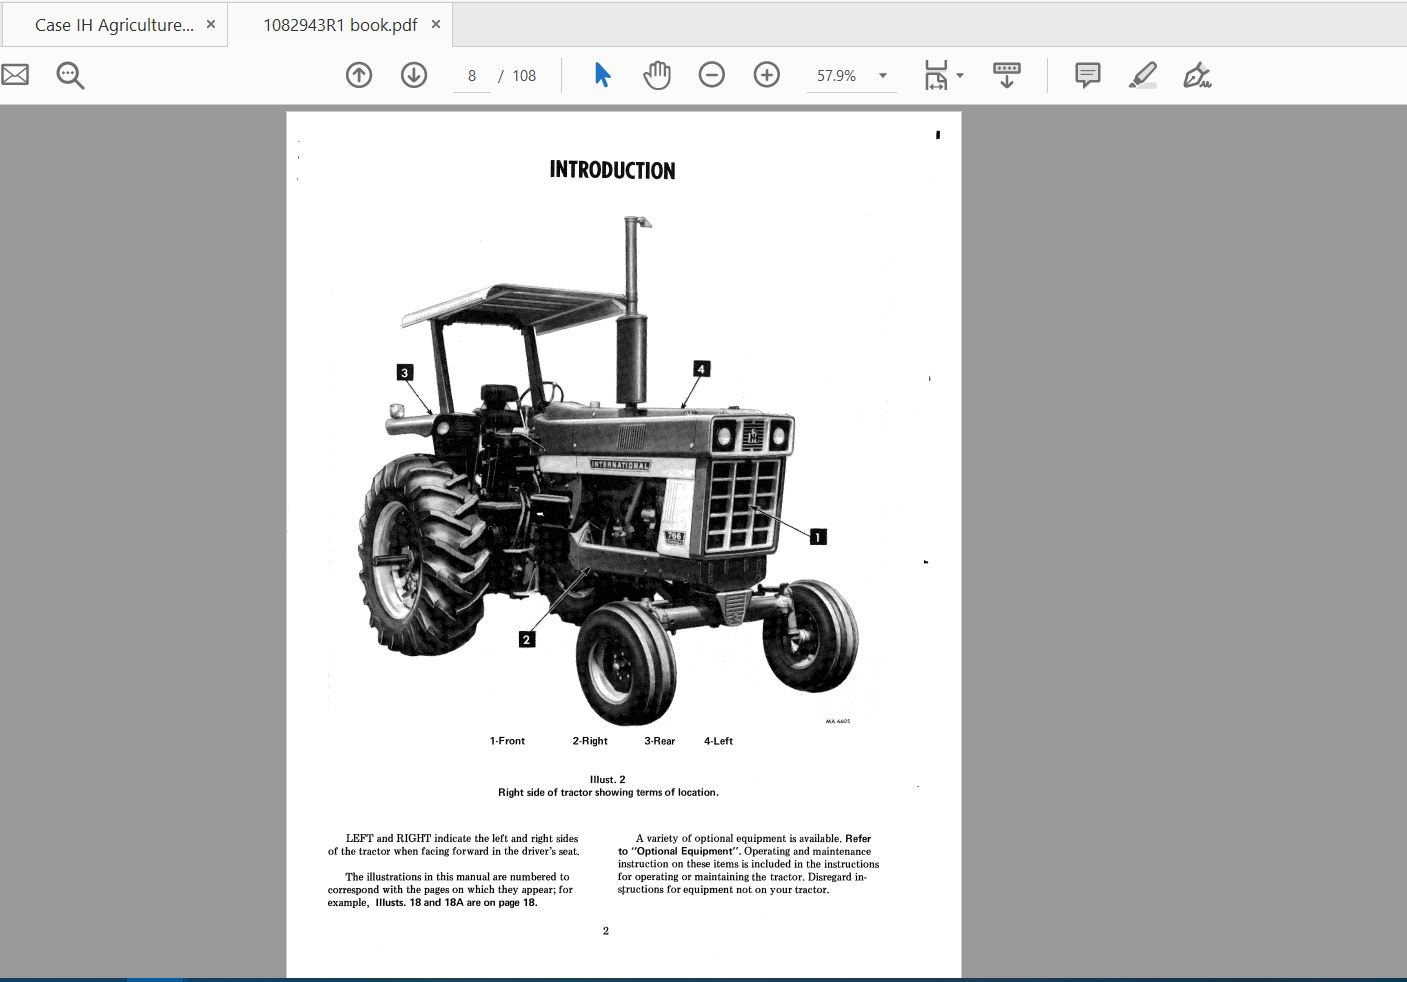
Task: Choose the selection arrow tool
Action: (602, 75)
